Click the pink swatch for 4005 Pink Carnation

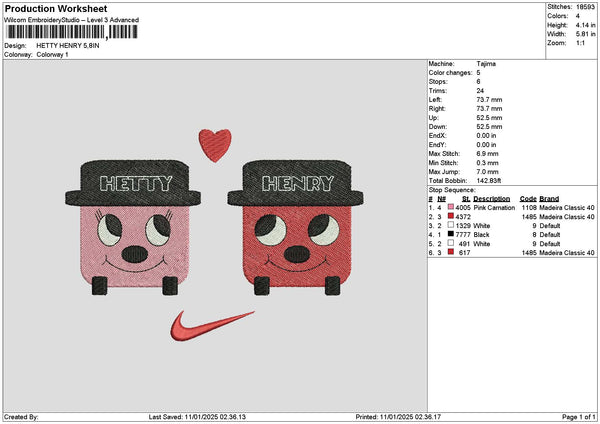coord(451,207)
